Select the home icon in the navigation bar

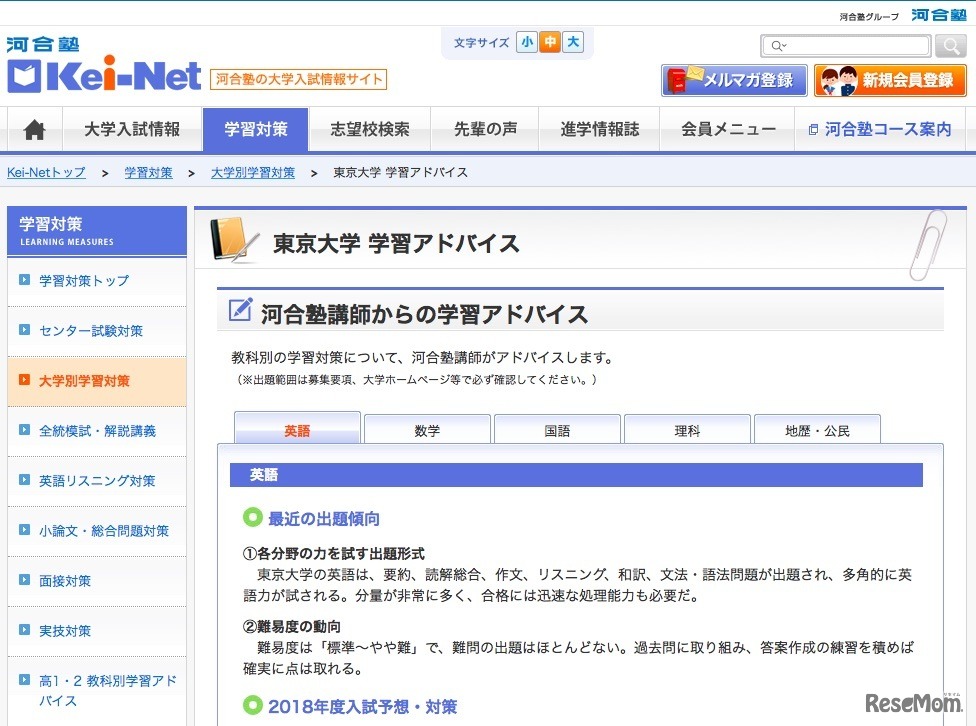tap(34, 129)
